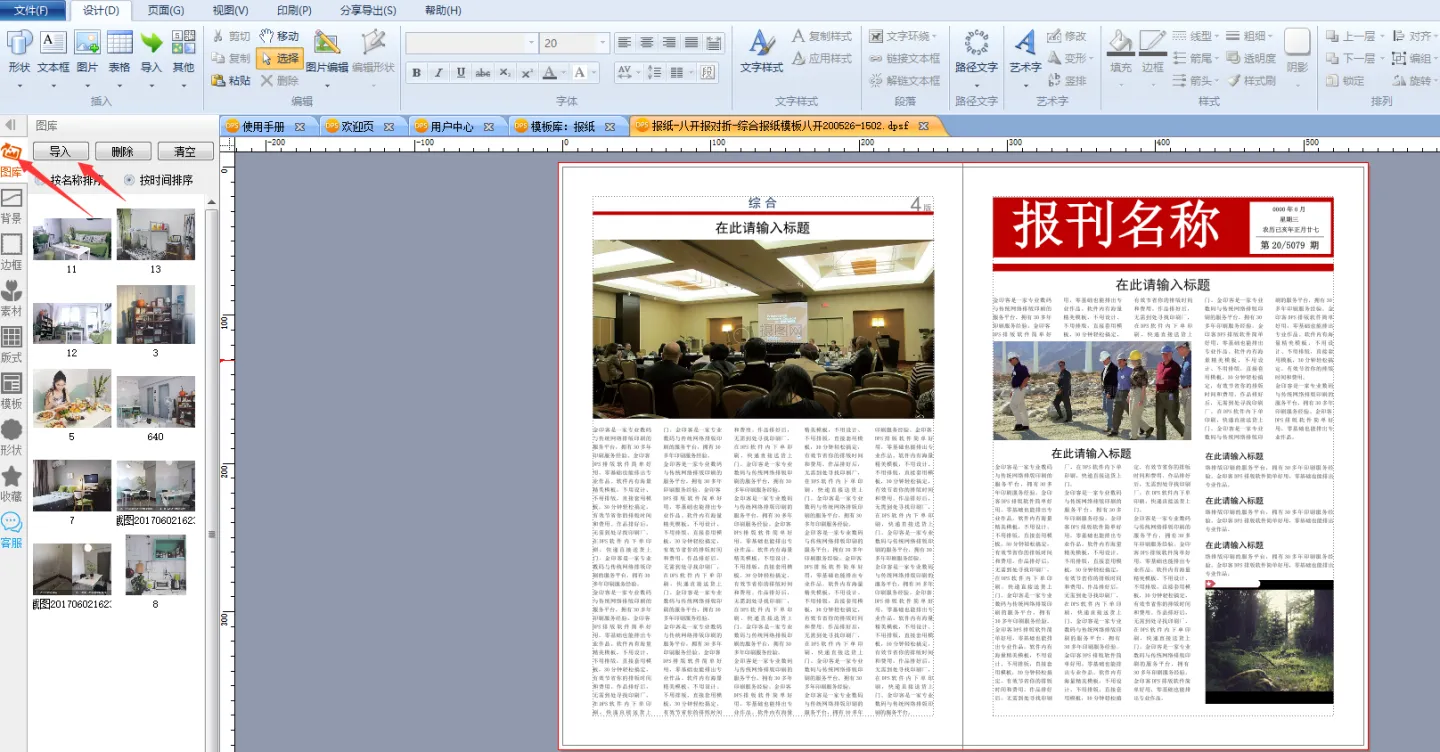
Task: Toggle bold text formatting
Action: coord(416,73)
